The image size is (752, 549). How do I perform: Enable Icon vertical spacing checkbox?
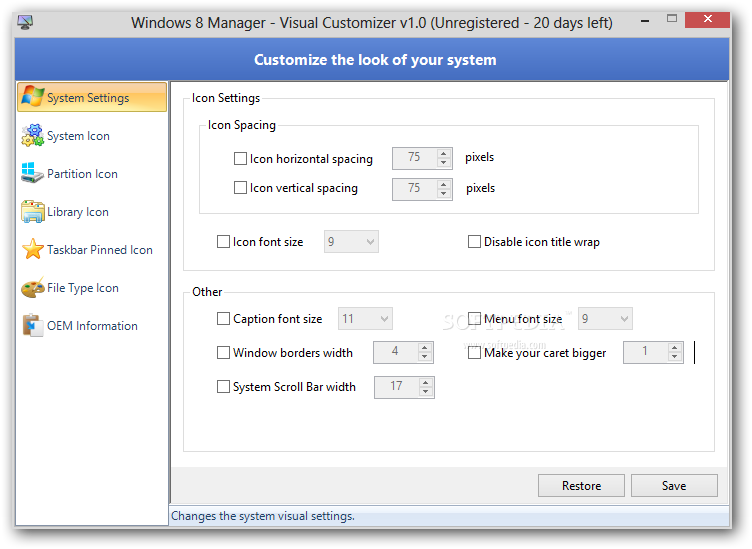240,187
